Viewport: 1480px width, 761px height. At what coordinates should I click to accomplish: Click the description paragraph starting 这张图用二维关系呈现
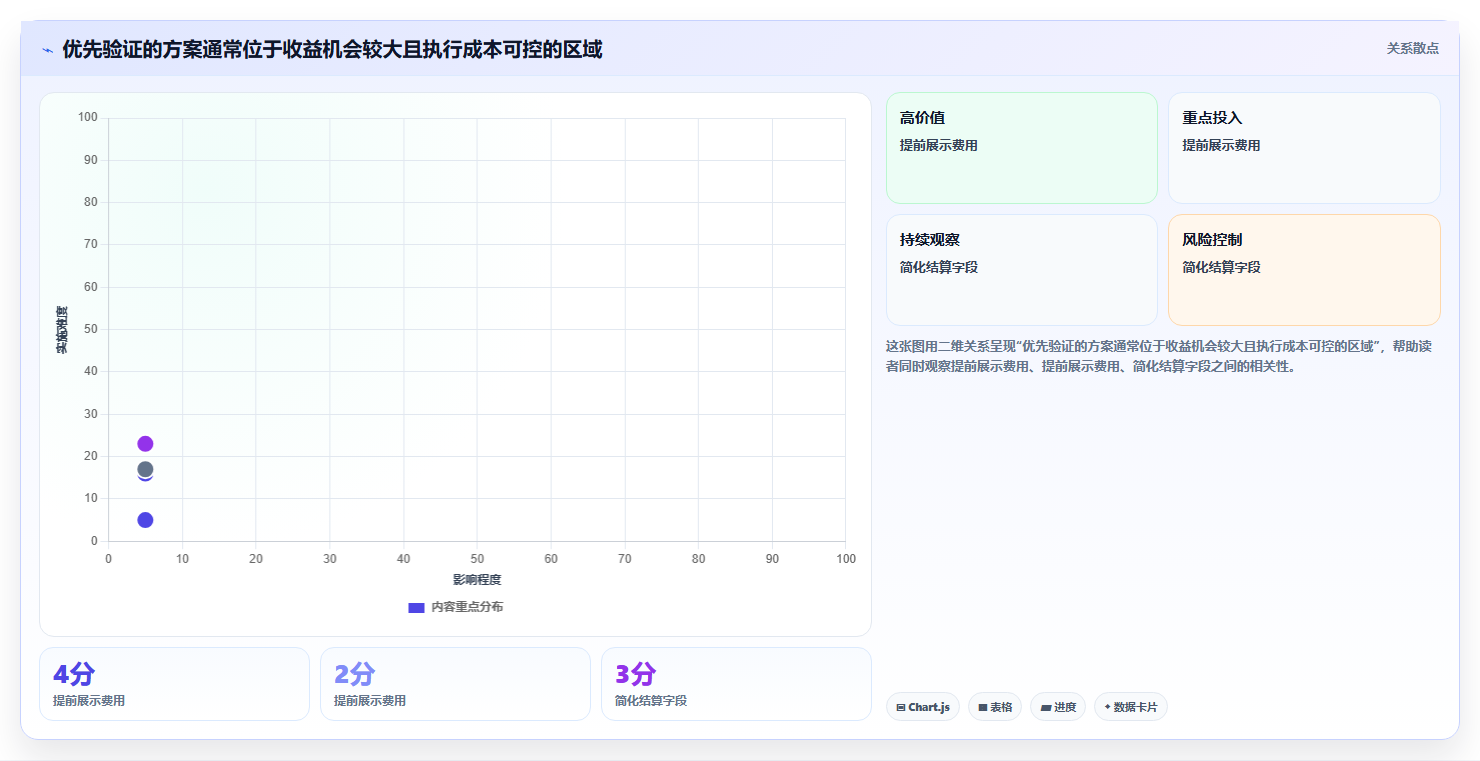(1160, 356)
